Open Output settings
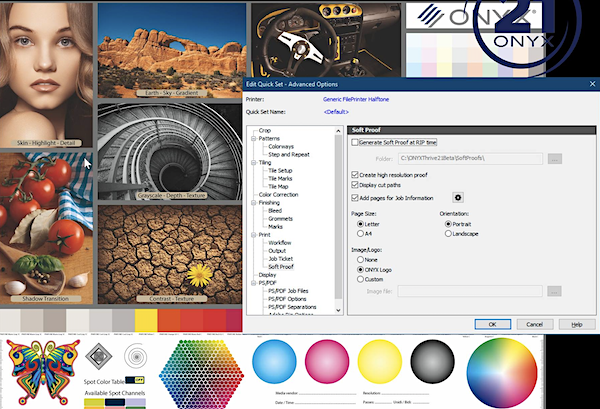Viewport: 600px width, 409px height. (277, 251)
